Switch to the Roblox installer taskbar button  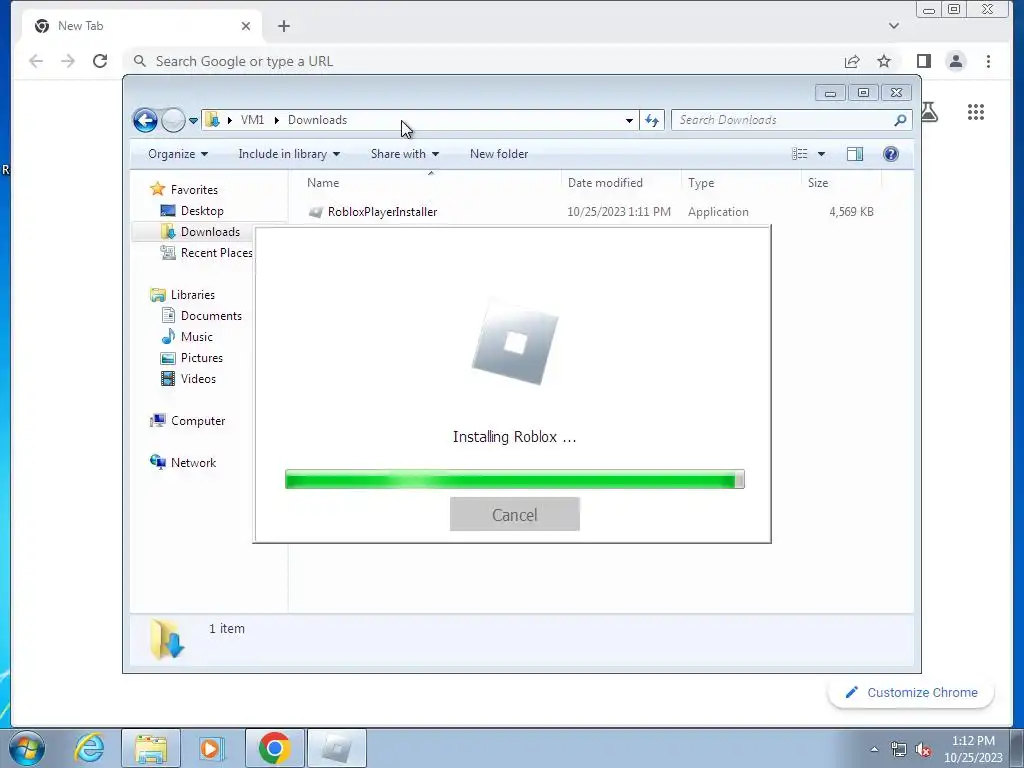pyautogui.click(x=337, y=748)
